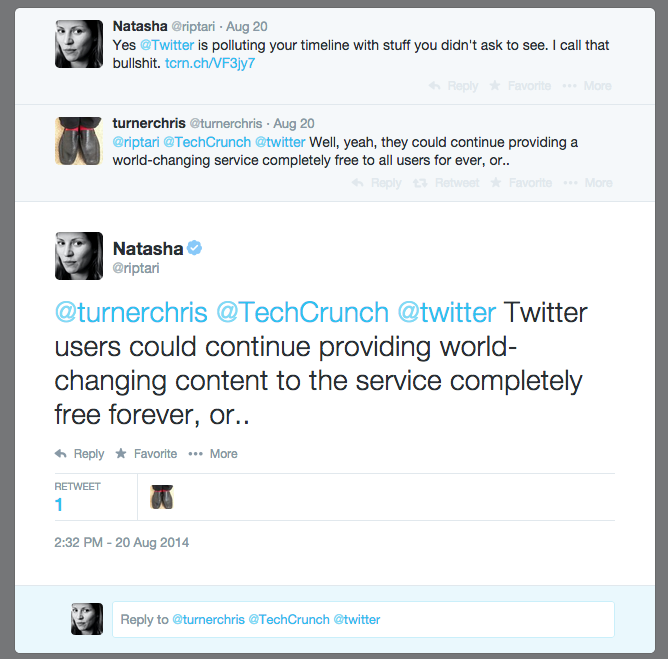The height and width of the screenshot is (659, 668).
Task: View the retweet count of 1
Action: pos(59,504)
